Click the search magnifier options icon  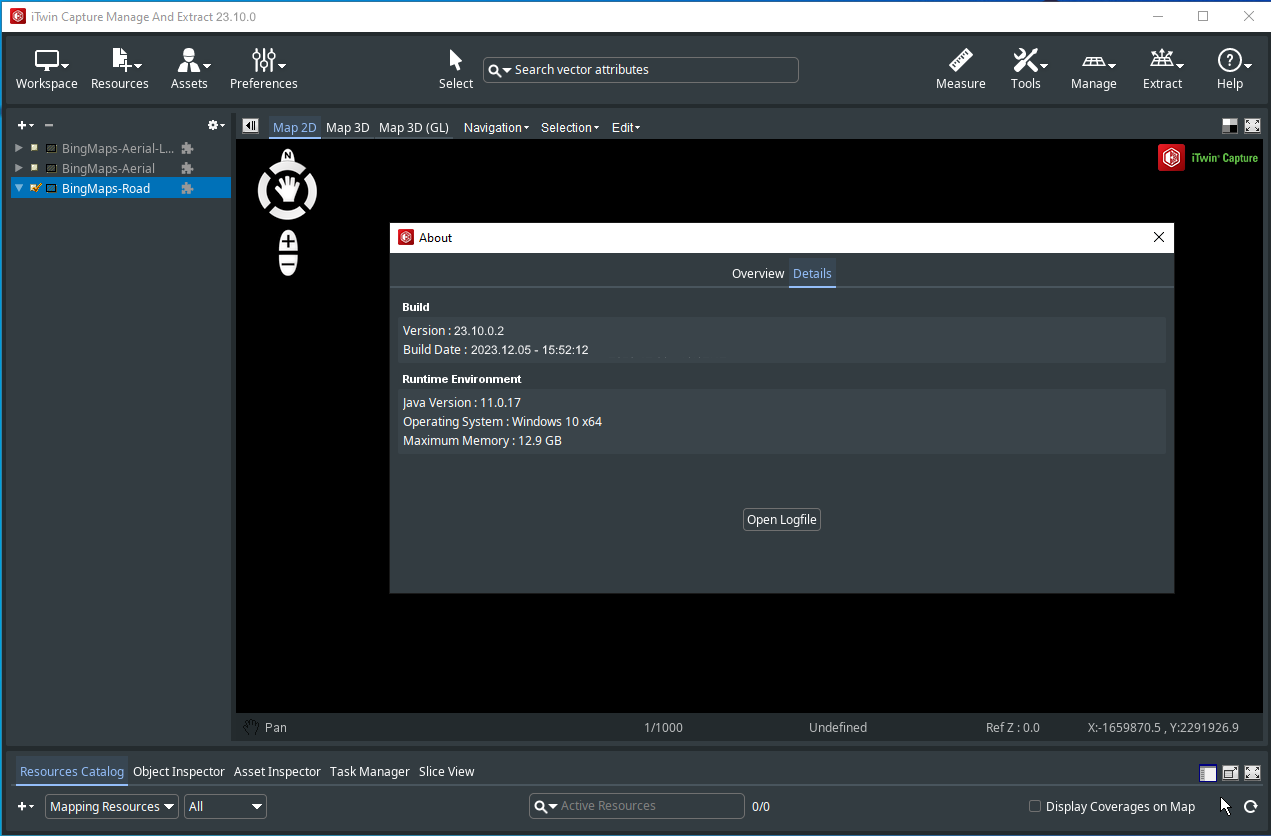point(499,70)
